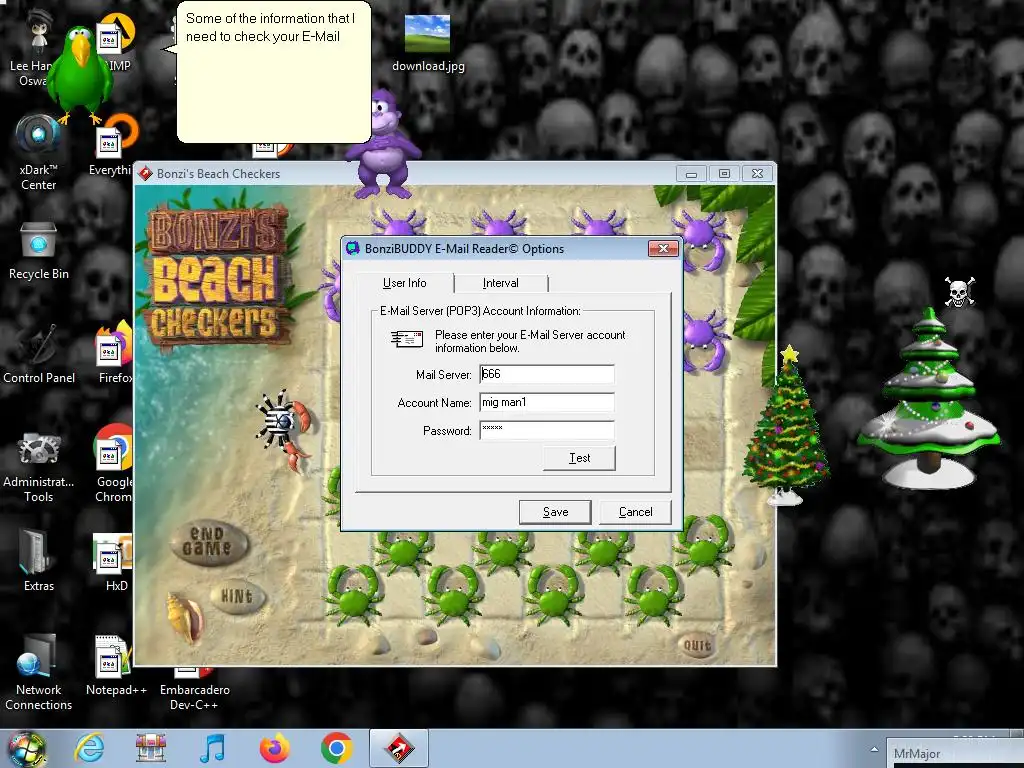This screenshot has width=1024, height=768.
Task: Open the Embarcadero Dev-C++ desktop icon
Action: [194, 689]
